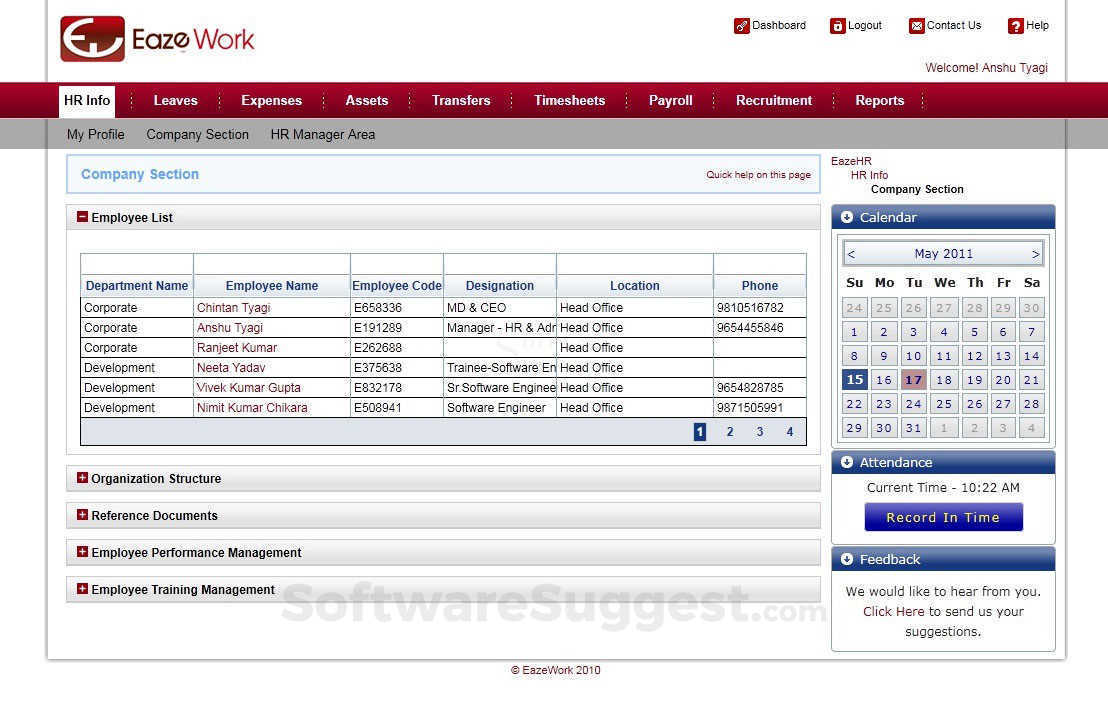Open Anshu Tyagi employee profile

[230, 327]
